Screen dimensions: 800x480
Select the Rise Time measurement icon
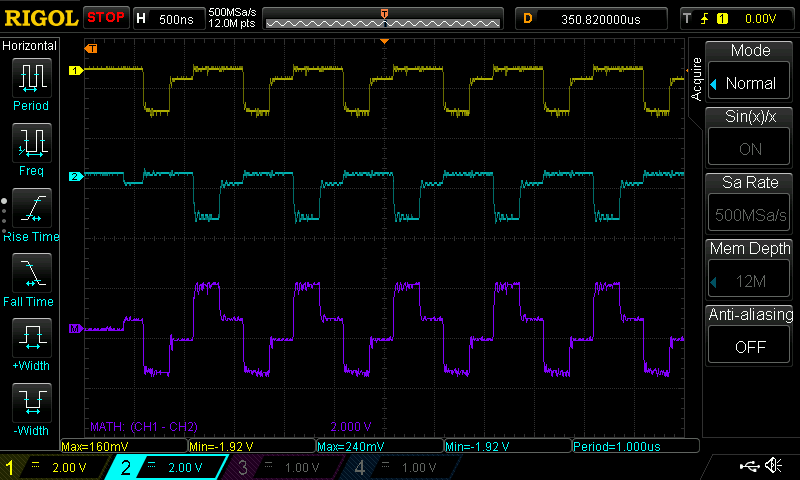point(31,209)
